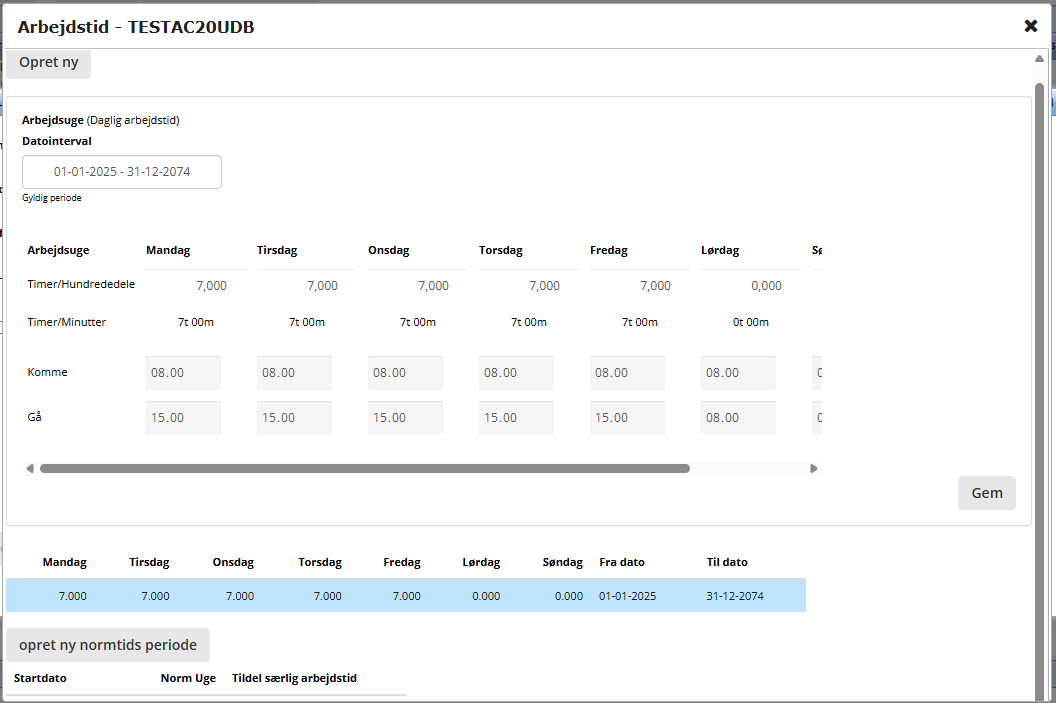Click the Fredag Gå time field
The image size is (1056, 703).
[x=627, y=418]
